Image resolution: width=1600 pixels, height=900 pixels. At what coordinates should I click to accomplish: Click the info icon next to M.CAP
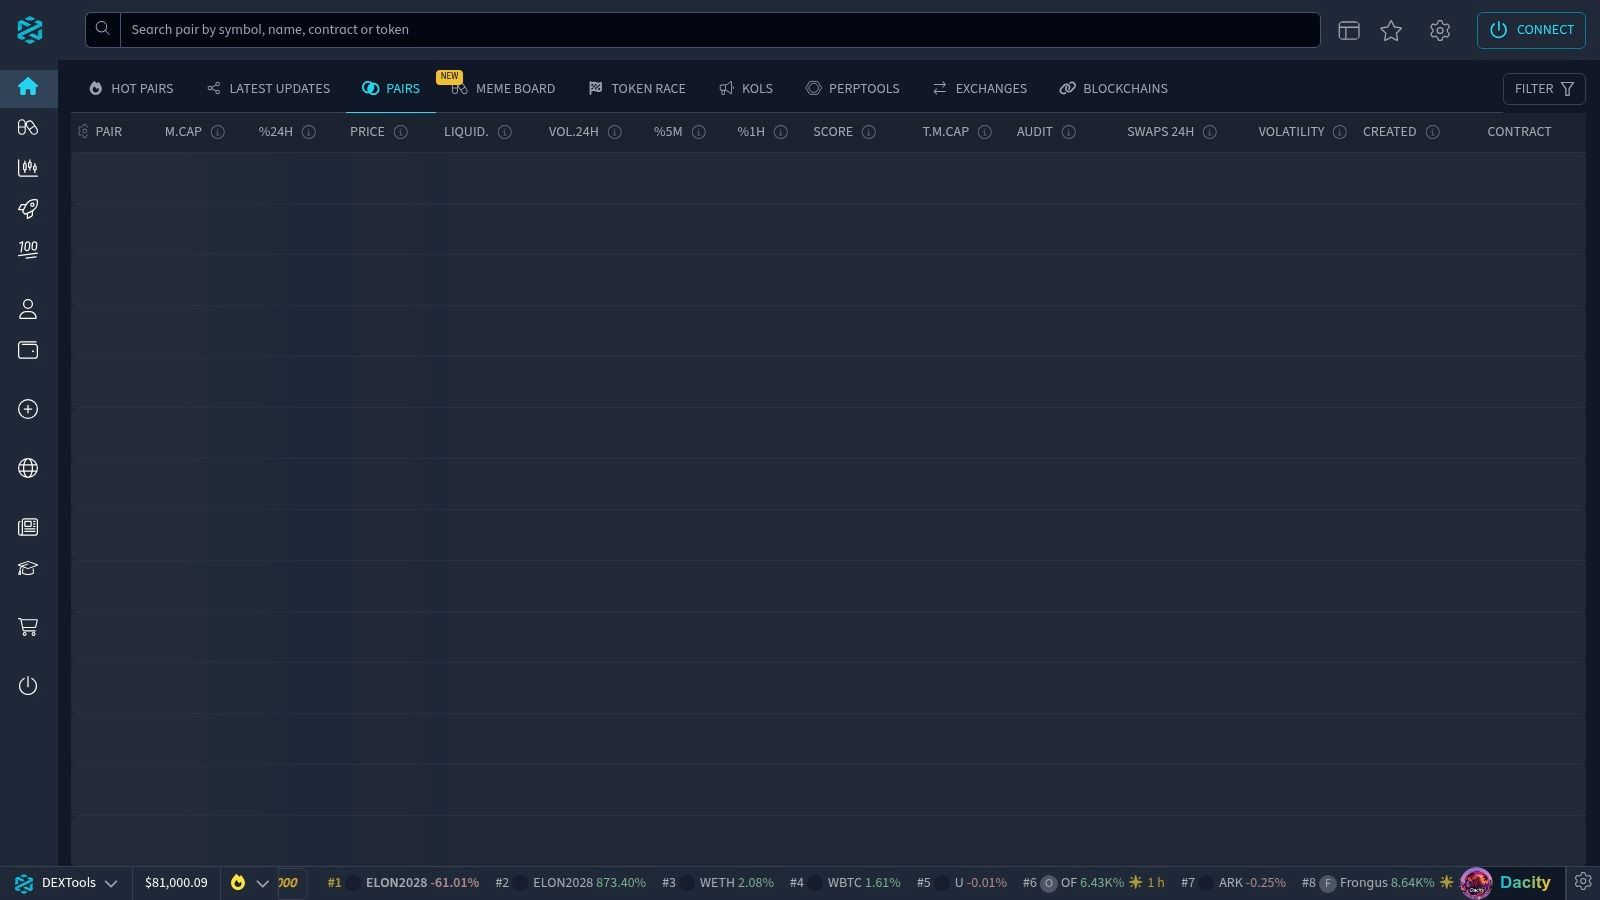point(217,132)
